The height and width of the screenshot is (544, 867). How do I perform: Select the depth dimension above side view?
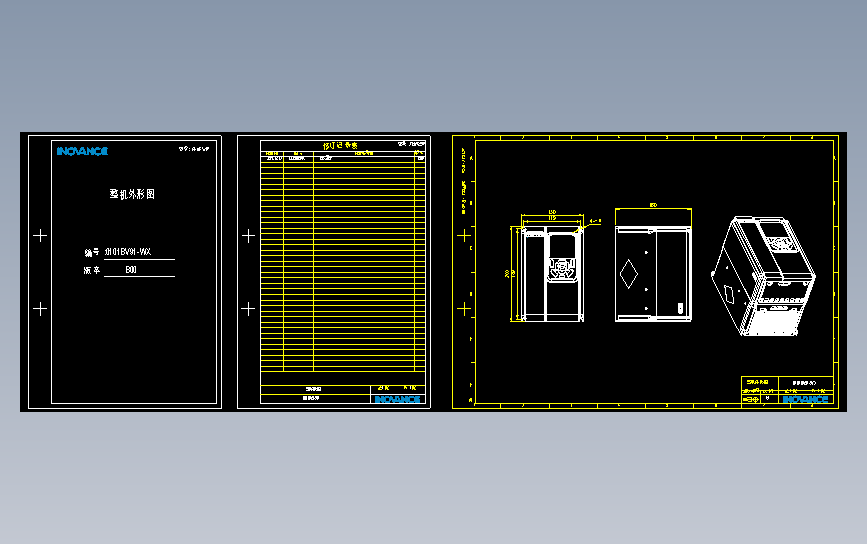click(x=653, y=205)
